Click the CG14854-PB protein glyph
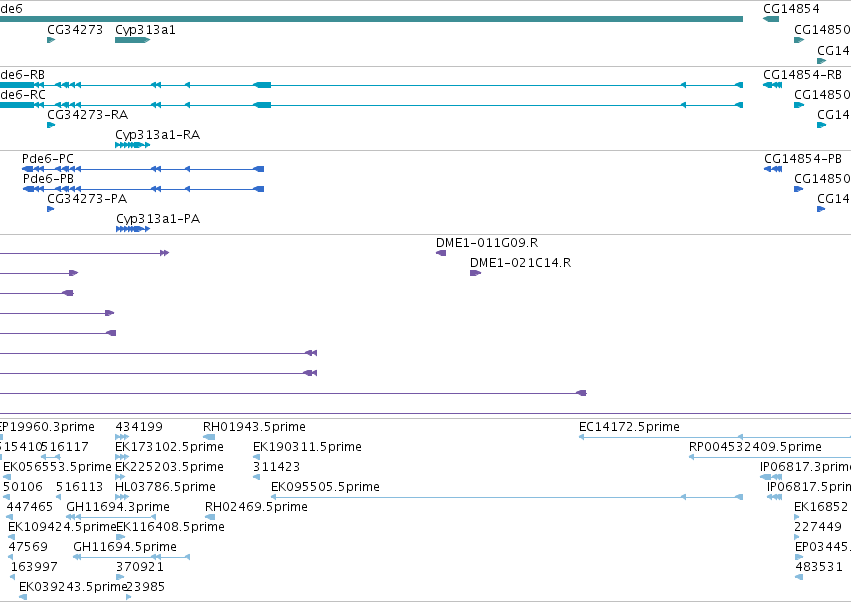Screen dimensions: 851x602 [x=773, y=169]
